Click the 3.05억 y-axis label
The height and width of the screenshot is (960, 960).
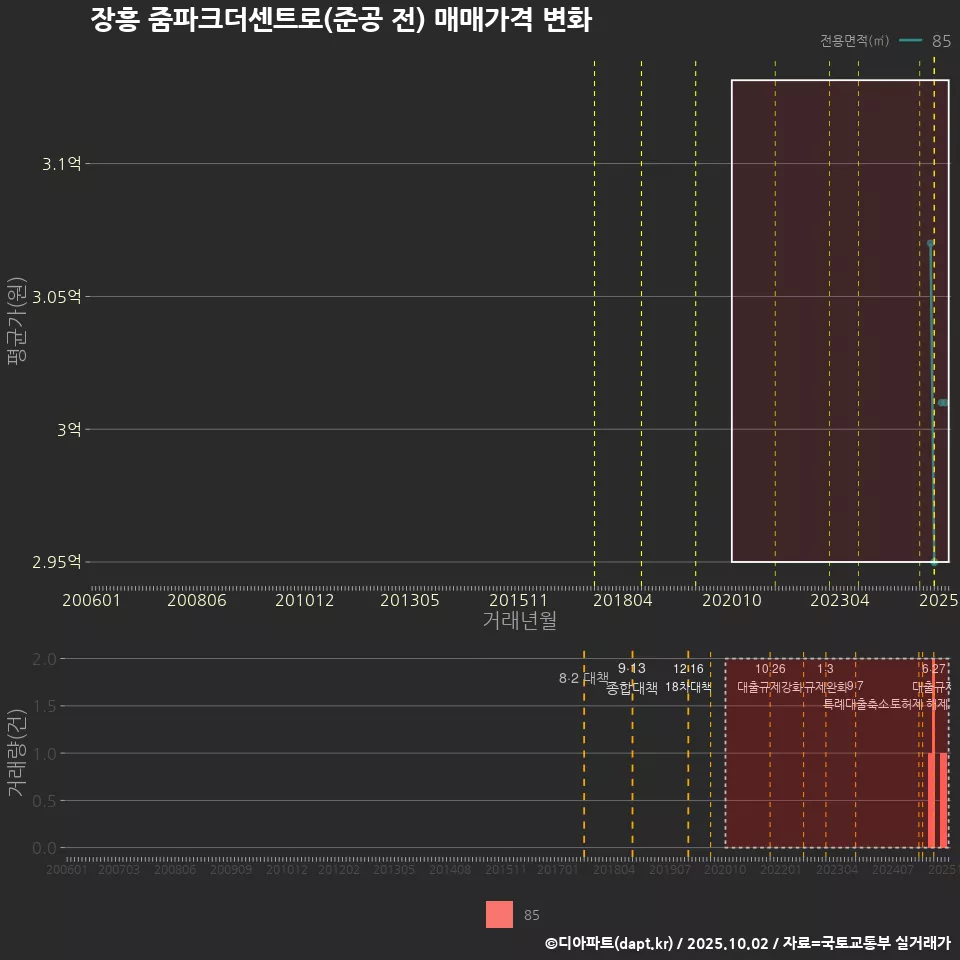click(57, 297)
